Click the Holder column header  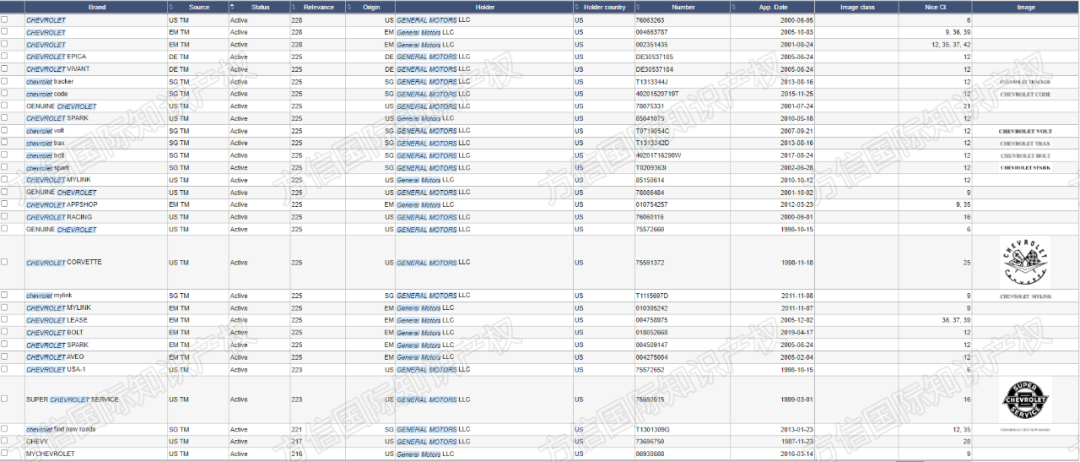tap(484, 7)
